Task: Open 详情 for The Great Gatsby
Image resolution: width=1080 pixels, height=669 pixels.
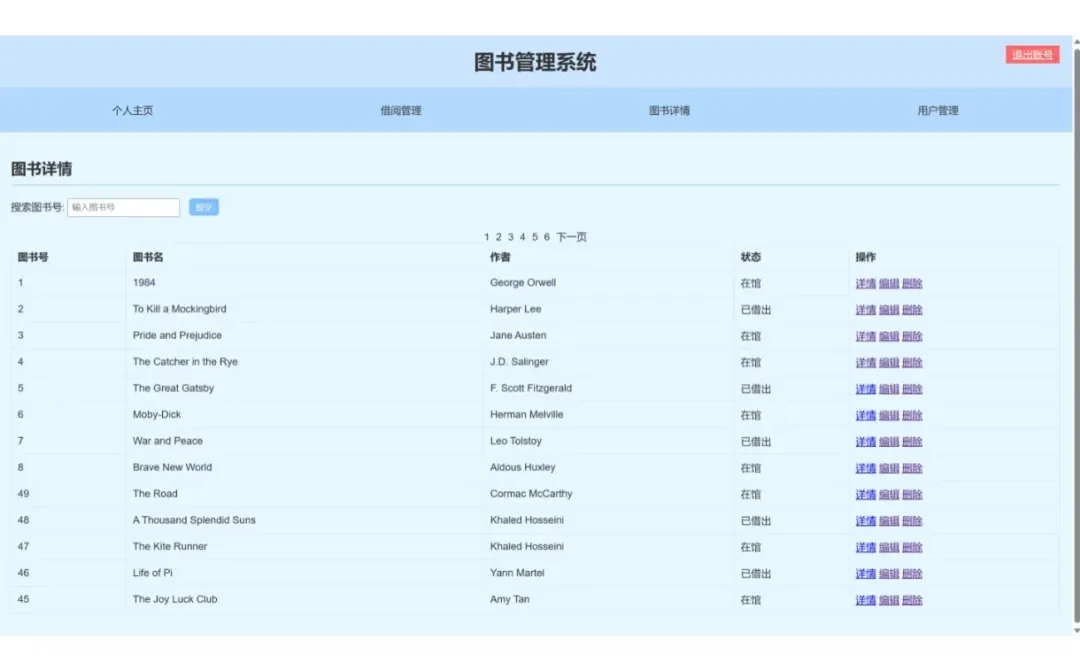Action: (x=864, y=388)
